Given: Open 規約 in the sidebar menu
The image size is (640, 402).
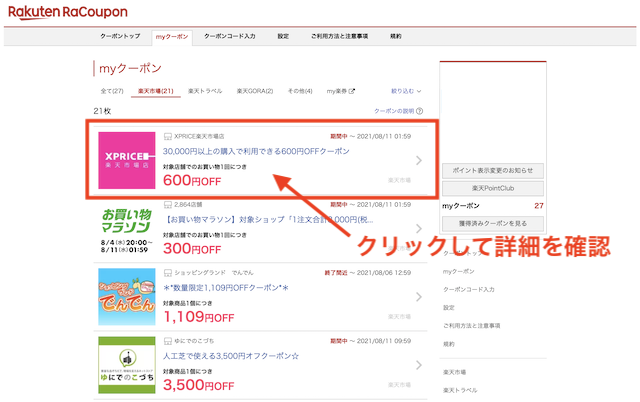Looking at the screenshot, I should tap(449, 344).
